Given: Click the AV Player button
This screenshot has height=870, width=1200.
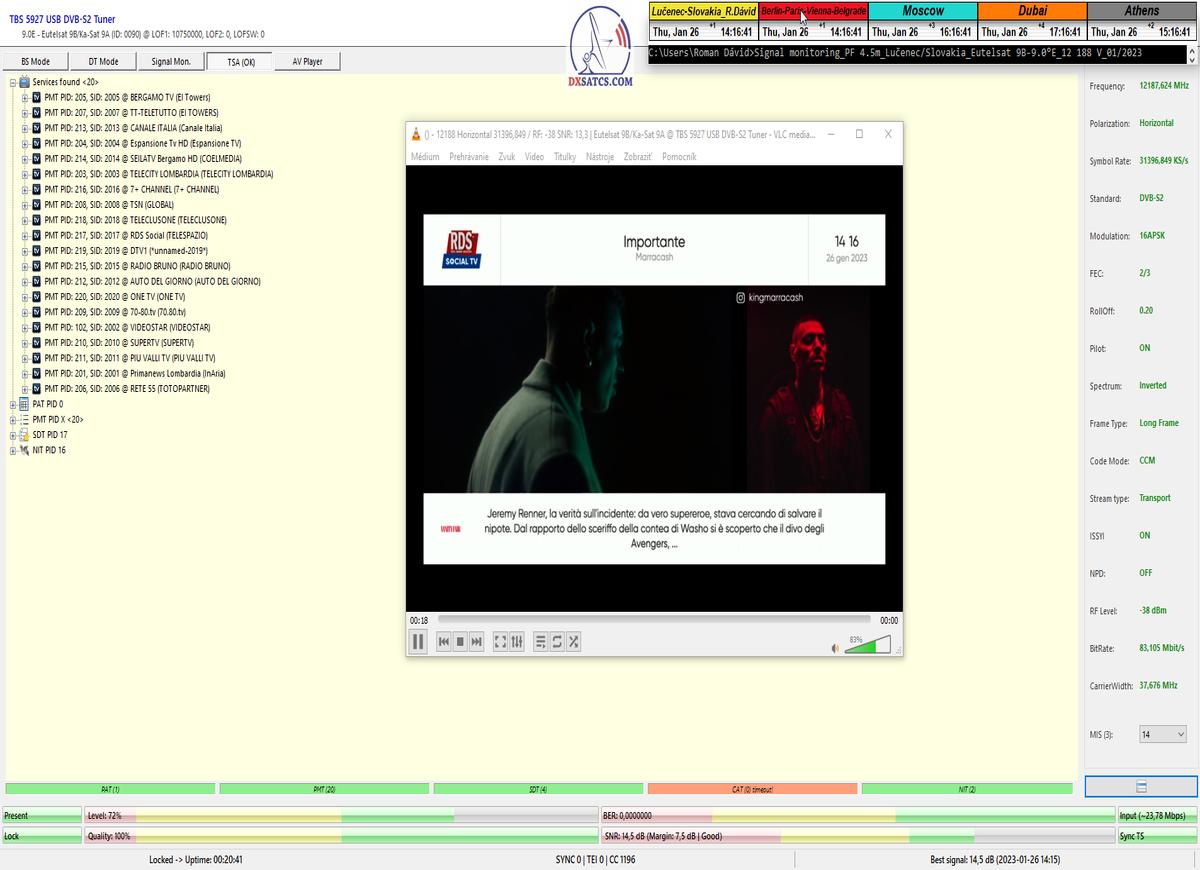Looking at the screenshot, I should click(307, 62).
